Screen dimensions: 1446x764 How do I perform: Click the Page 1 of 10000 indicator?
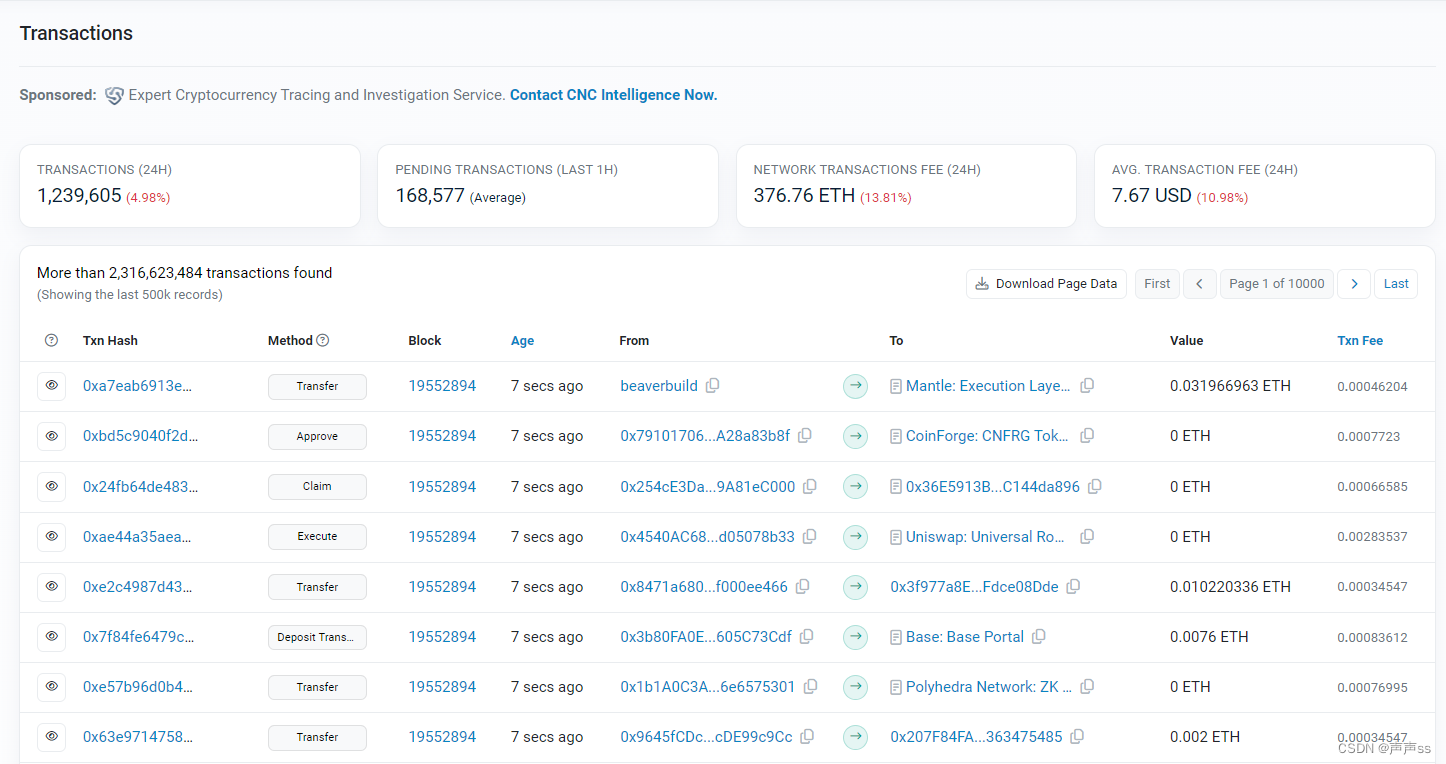tap(1276, 284)
